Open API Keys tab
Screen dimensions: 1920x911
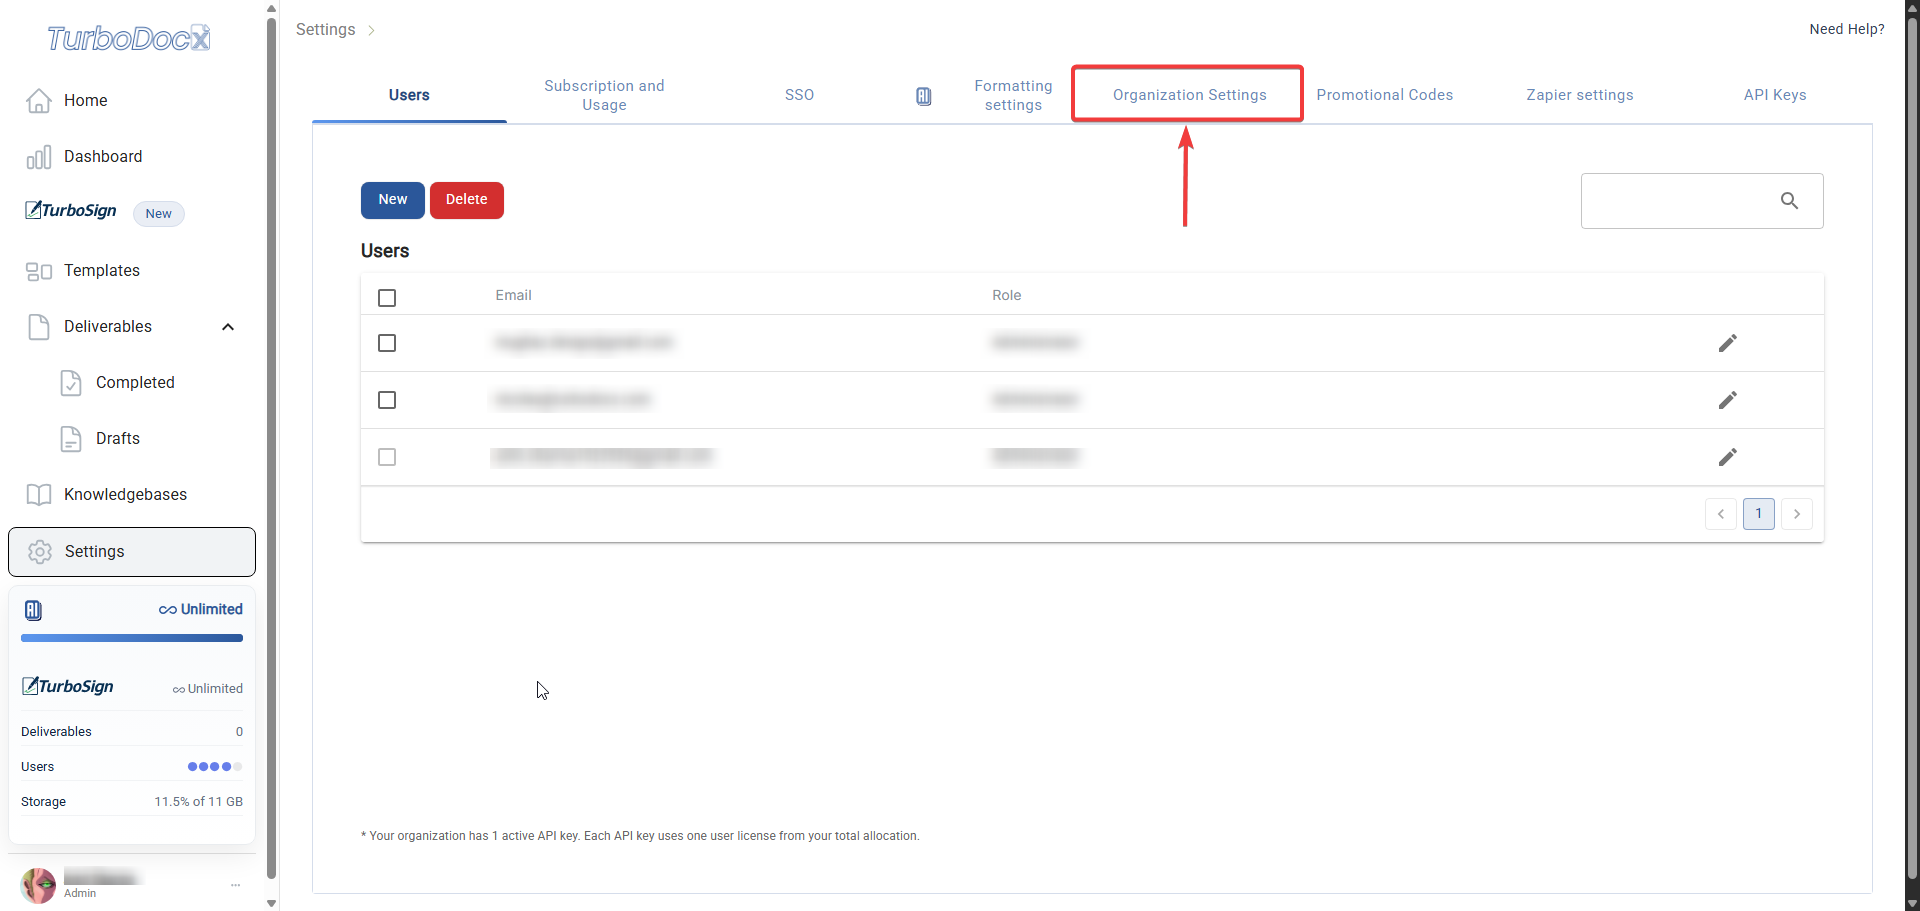click(1775, 95)
